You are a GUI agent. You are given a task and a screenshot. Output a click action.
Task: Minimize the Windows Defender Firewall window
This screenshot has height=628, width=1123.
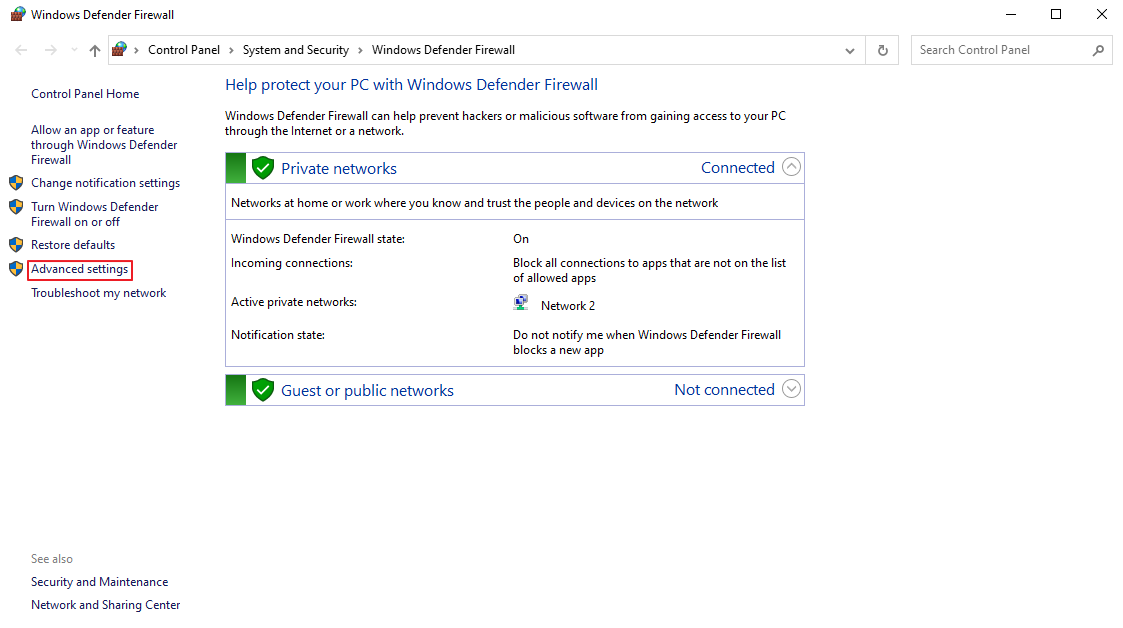pyautogui.click(x=1011, y=14)
